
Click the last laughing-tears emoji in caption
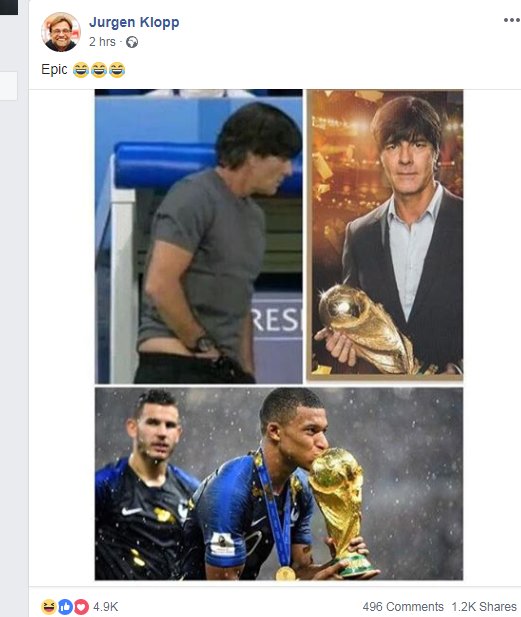point(117,70)
